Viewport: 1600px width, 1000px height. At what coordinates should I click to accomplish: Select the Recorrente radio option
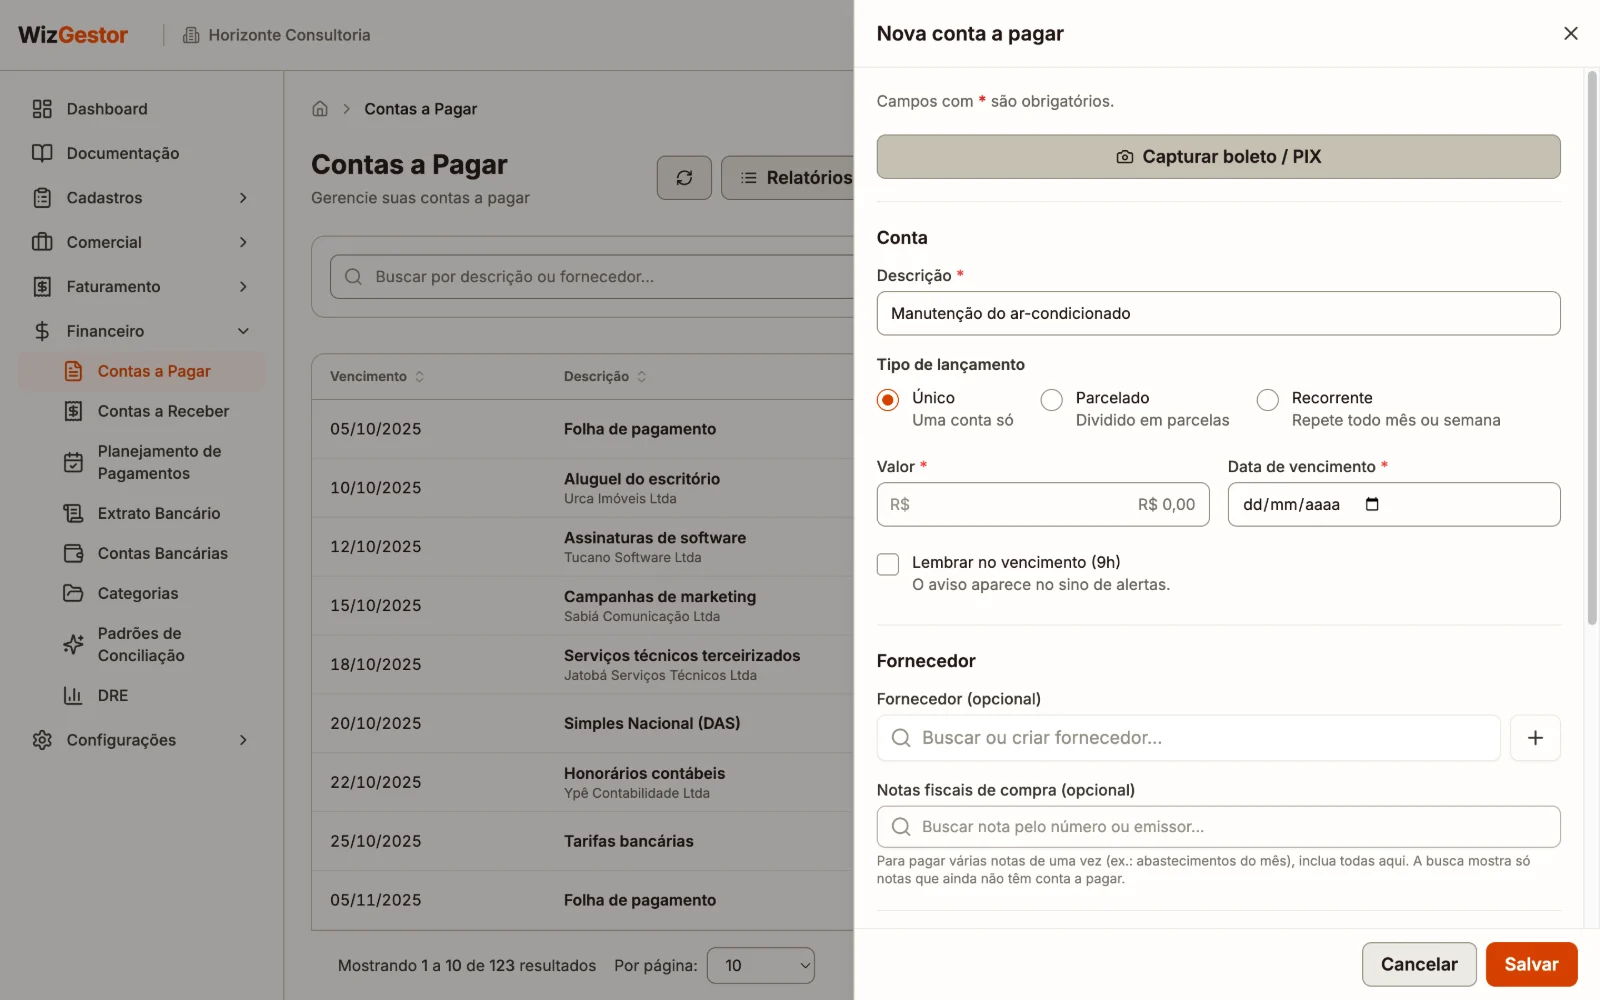[1268, 400]
